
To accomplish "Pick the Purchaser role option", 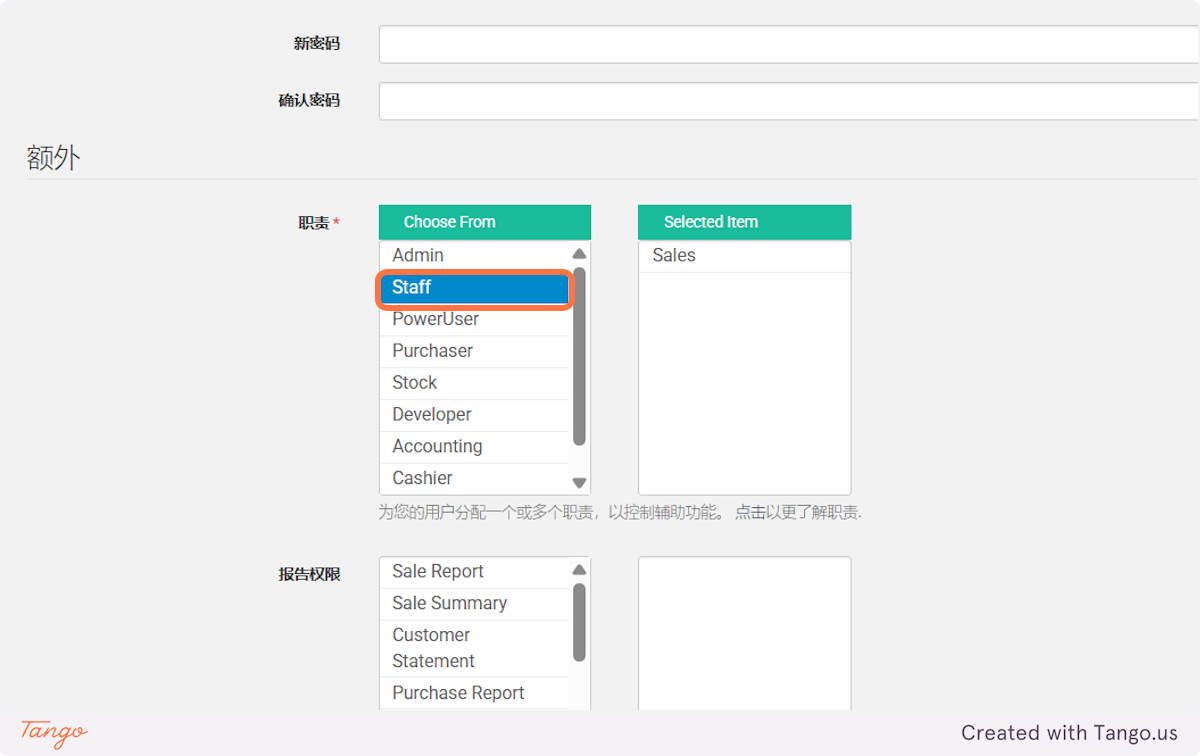I will coord(474,352).
